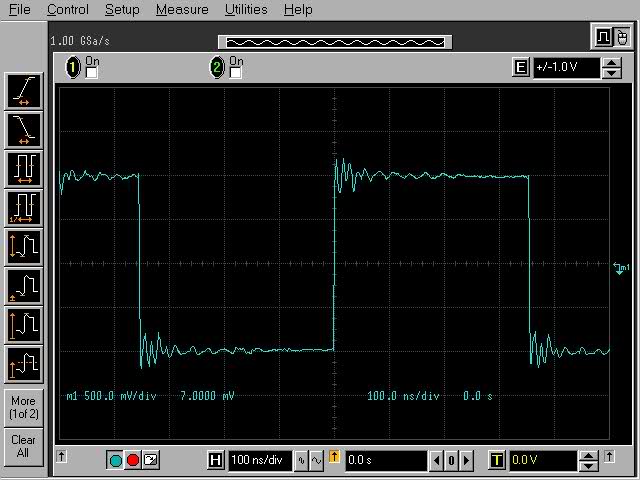This screenshot has width=640, height=480.
Task: Move horizontal position right with right arrow
Action: pyautogui.click(x=466, y=461)
